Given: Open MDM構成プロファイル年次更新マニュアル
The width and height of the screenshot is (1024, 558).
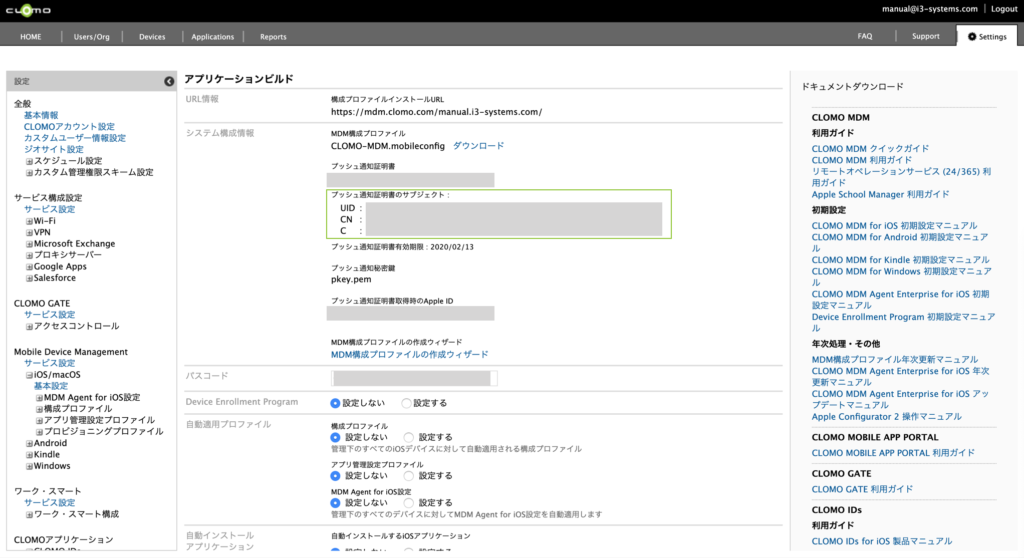Looking at the screenshot, I should [895, 360].
